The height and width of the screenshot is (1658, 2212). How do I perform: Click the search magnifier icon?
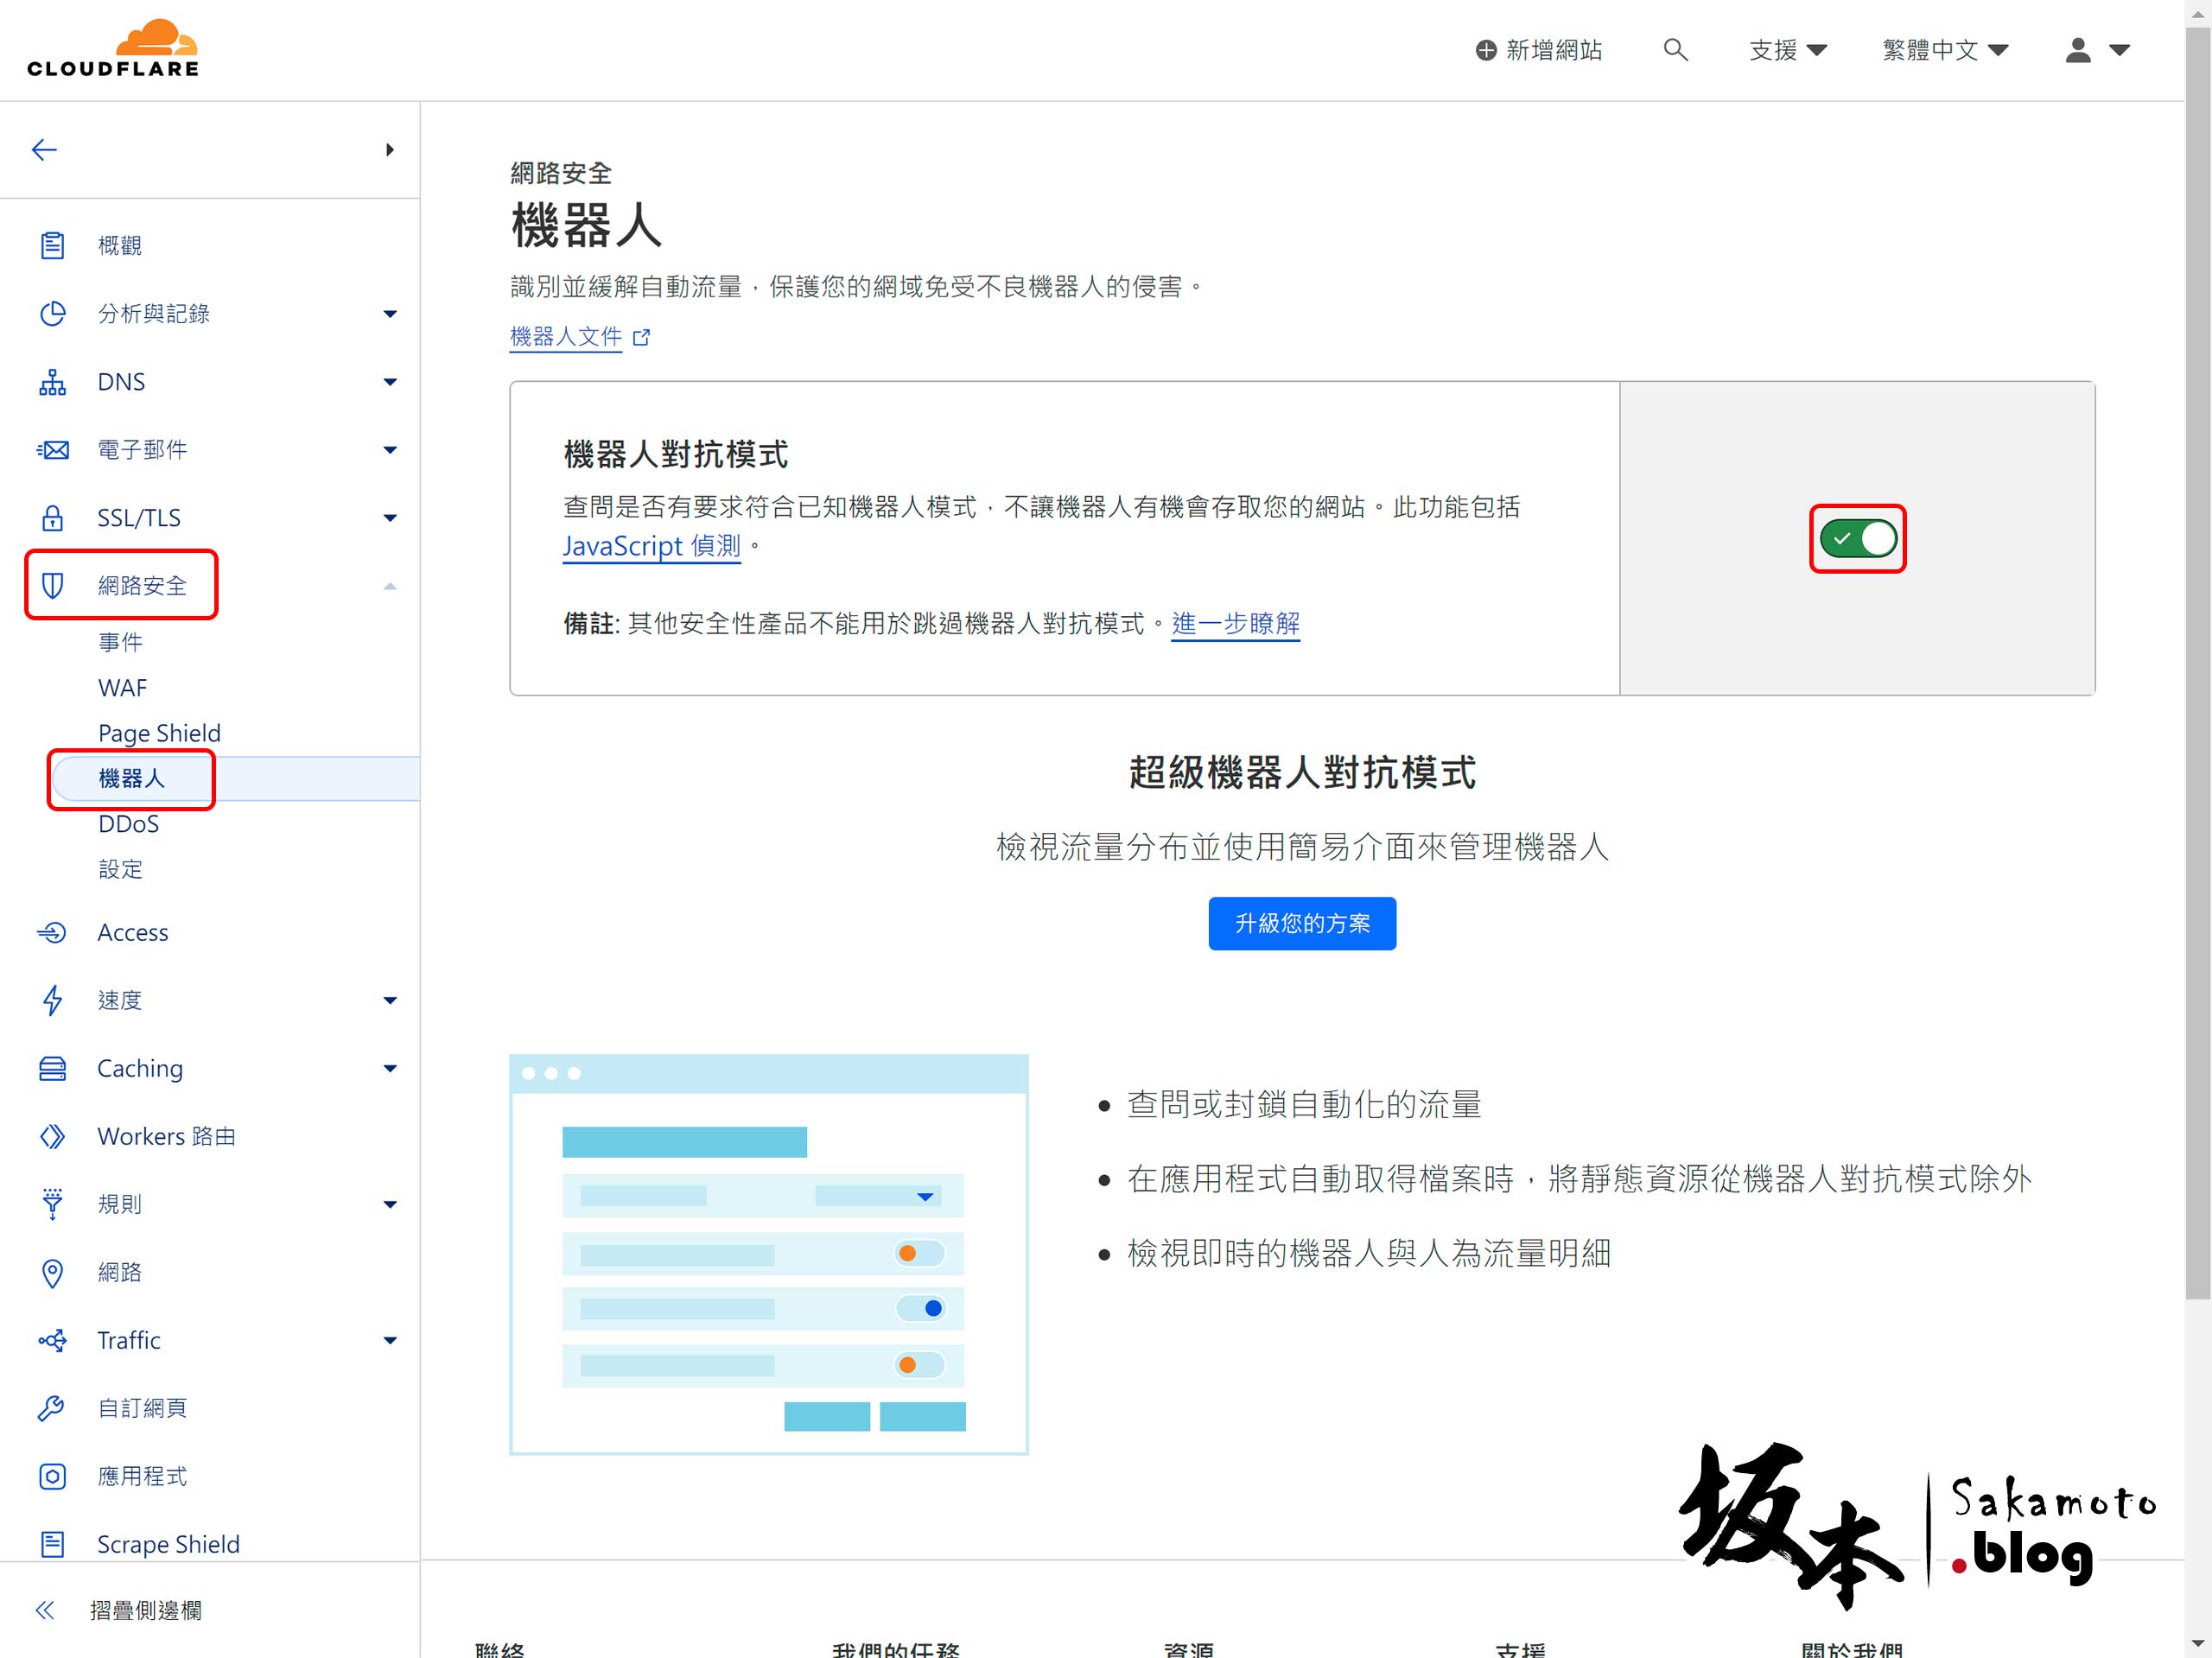tap(1676, 50)
